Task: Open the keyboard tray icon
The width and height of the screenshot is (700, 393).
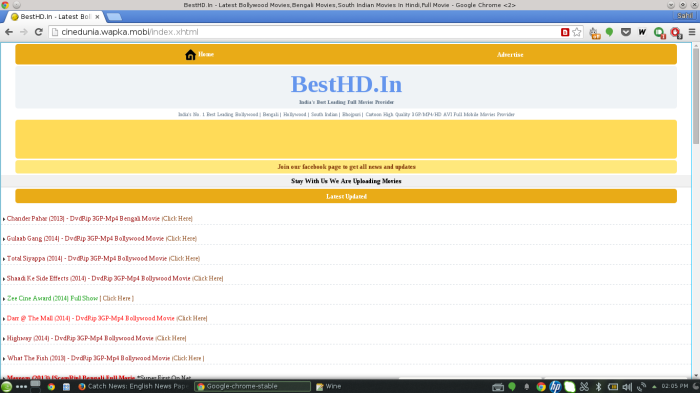Action: [498, 387]
